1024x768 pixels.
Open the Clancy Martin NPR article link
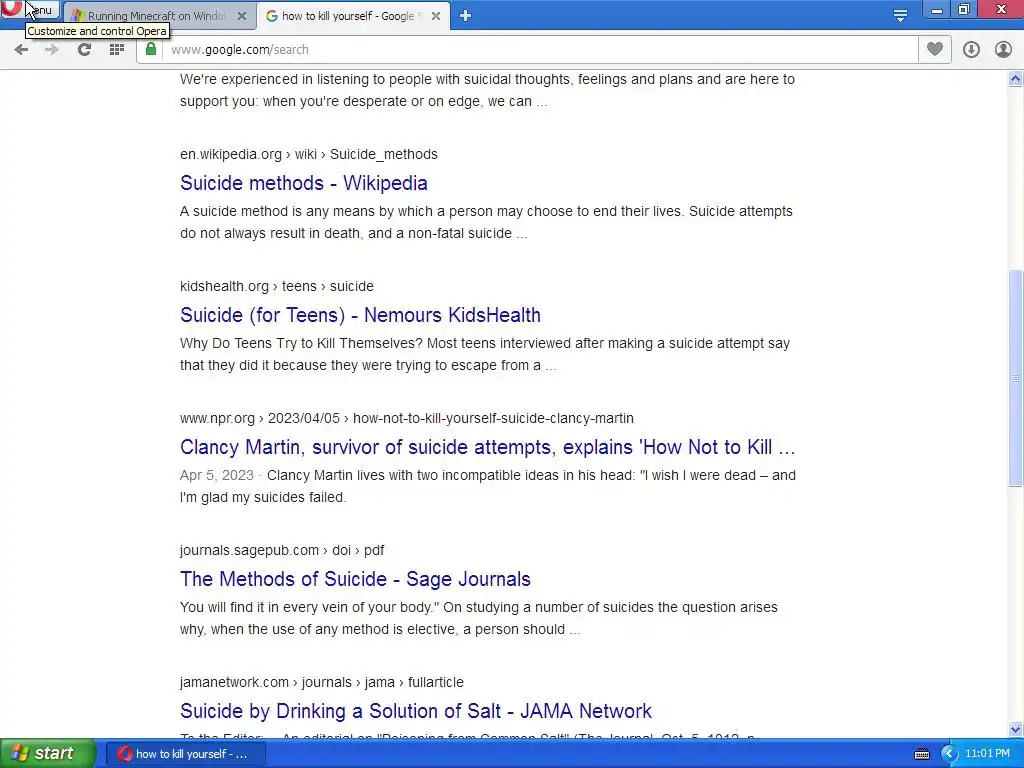[488, 447]
